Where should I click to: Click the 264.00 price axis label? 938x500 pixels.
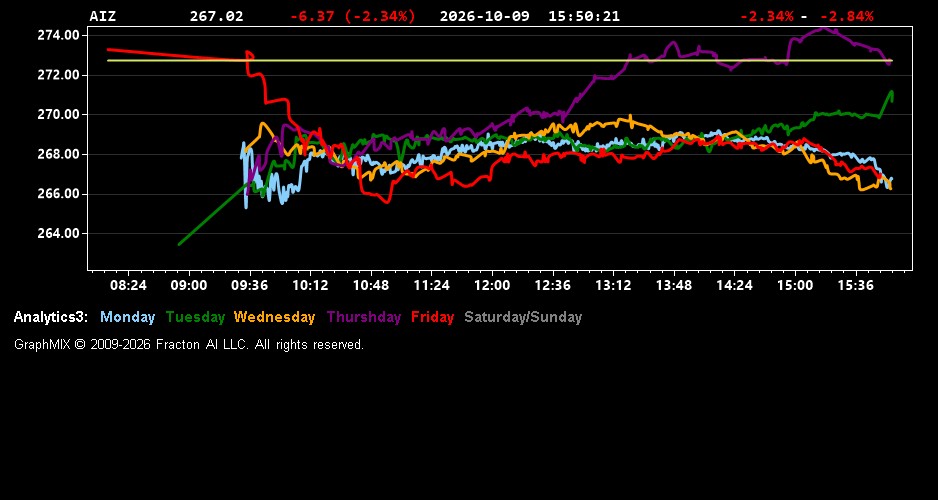tap(58, 234)
